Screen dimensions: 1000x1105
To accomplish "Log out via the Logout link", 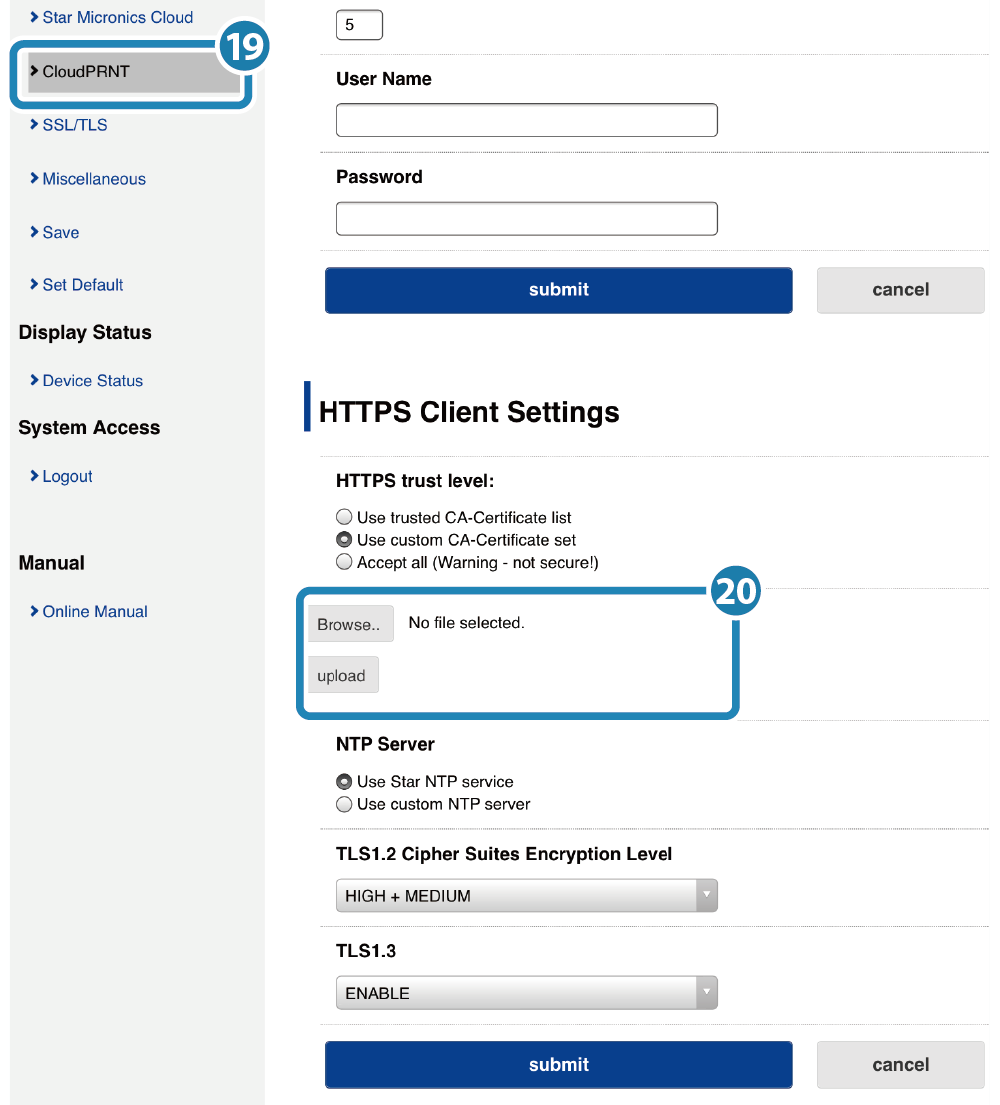I will pyautogui.click(x=67, y=477).
